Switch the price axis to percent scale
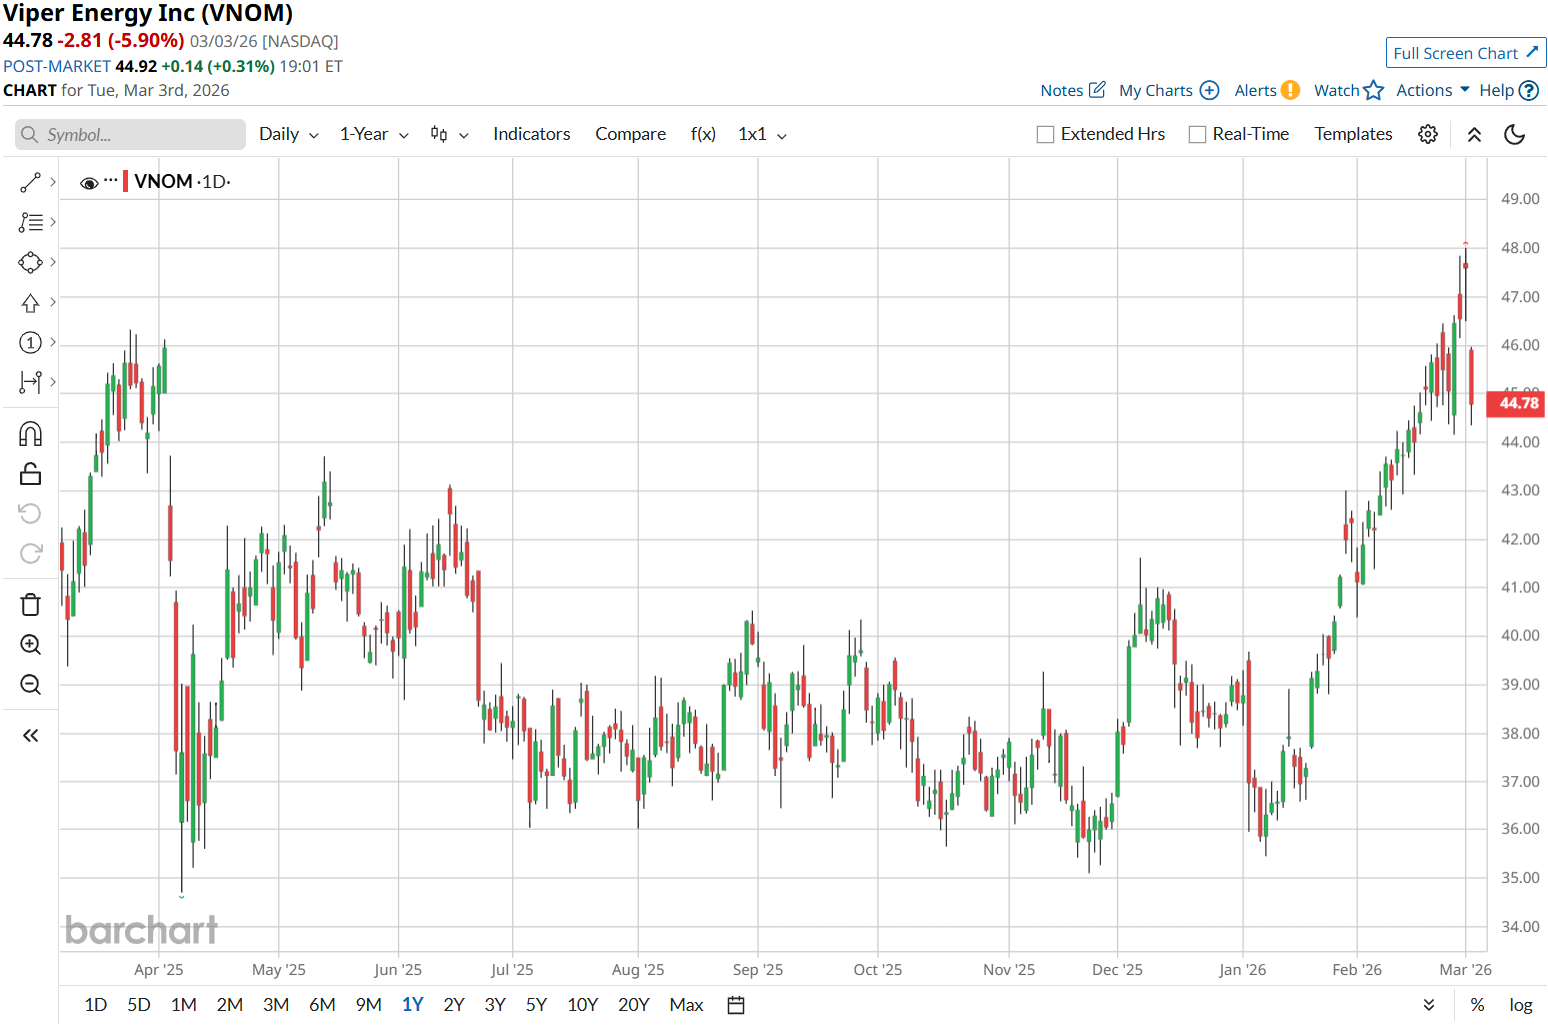 [x=1477, y=1005]
